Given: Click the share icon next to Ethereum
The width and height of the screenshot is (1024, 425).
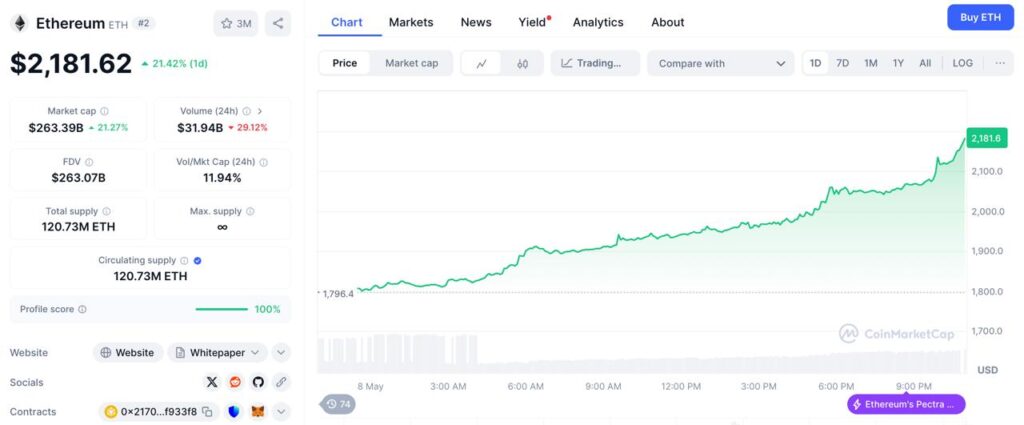Looking at the screenshot, I should 278,23.
